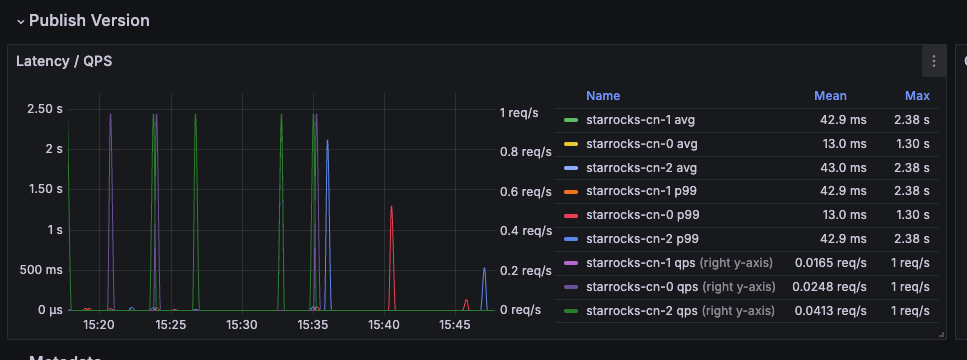
Task: Sort legend by Mean column header
Action: [x=830, y=96]
